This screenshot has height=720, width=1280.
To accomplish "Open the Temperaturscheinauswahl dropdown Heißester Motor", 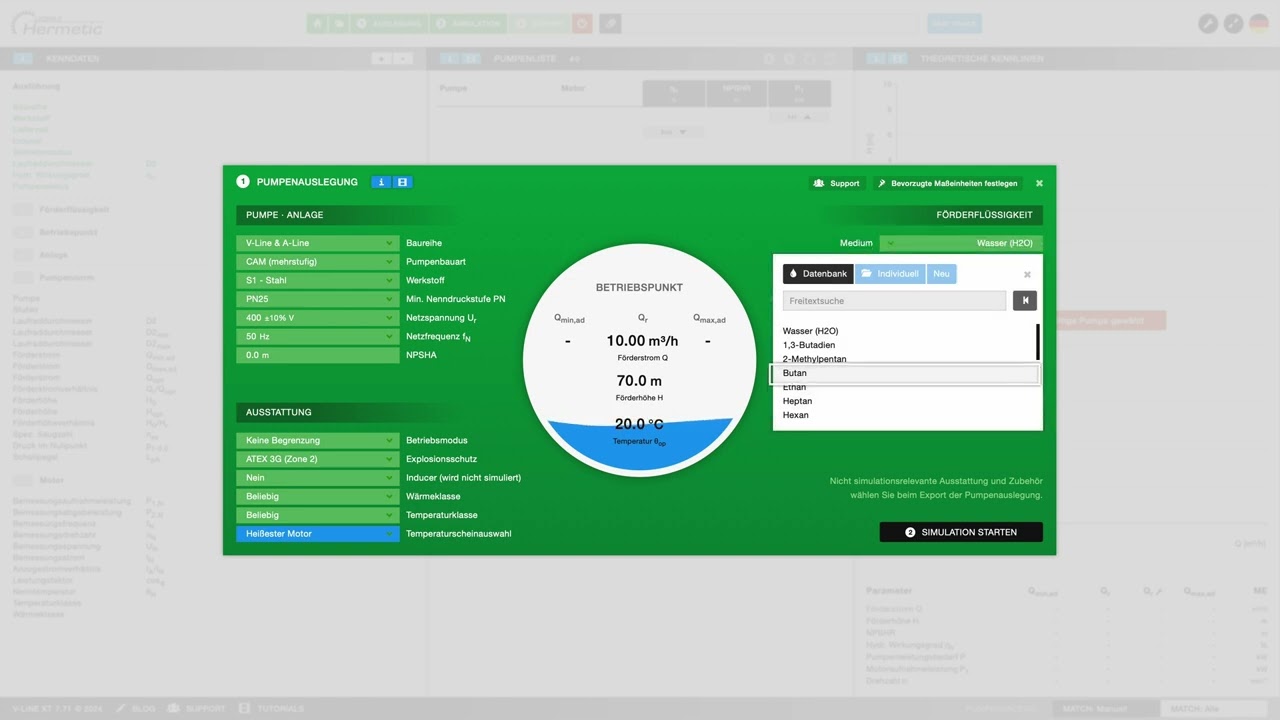I will click(318, 534).
